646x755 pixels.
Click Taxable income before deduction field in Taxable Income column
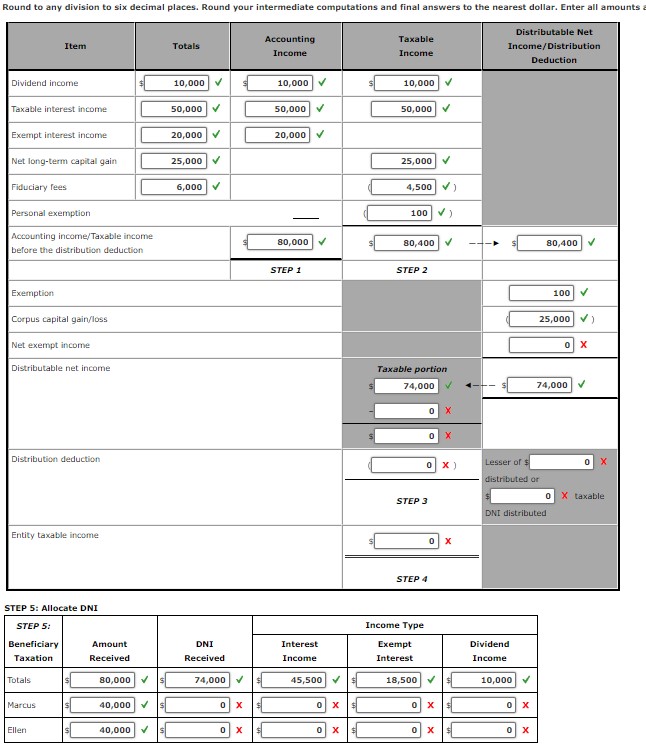pos(406,243)
